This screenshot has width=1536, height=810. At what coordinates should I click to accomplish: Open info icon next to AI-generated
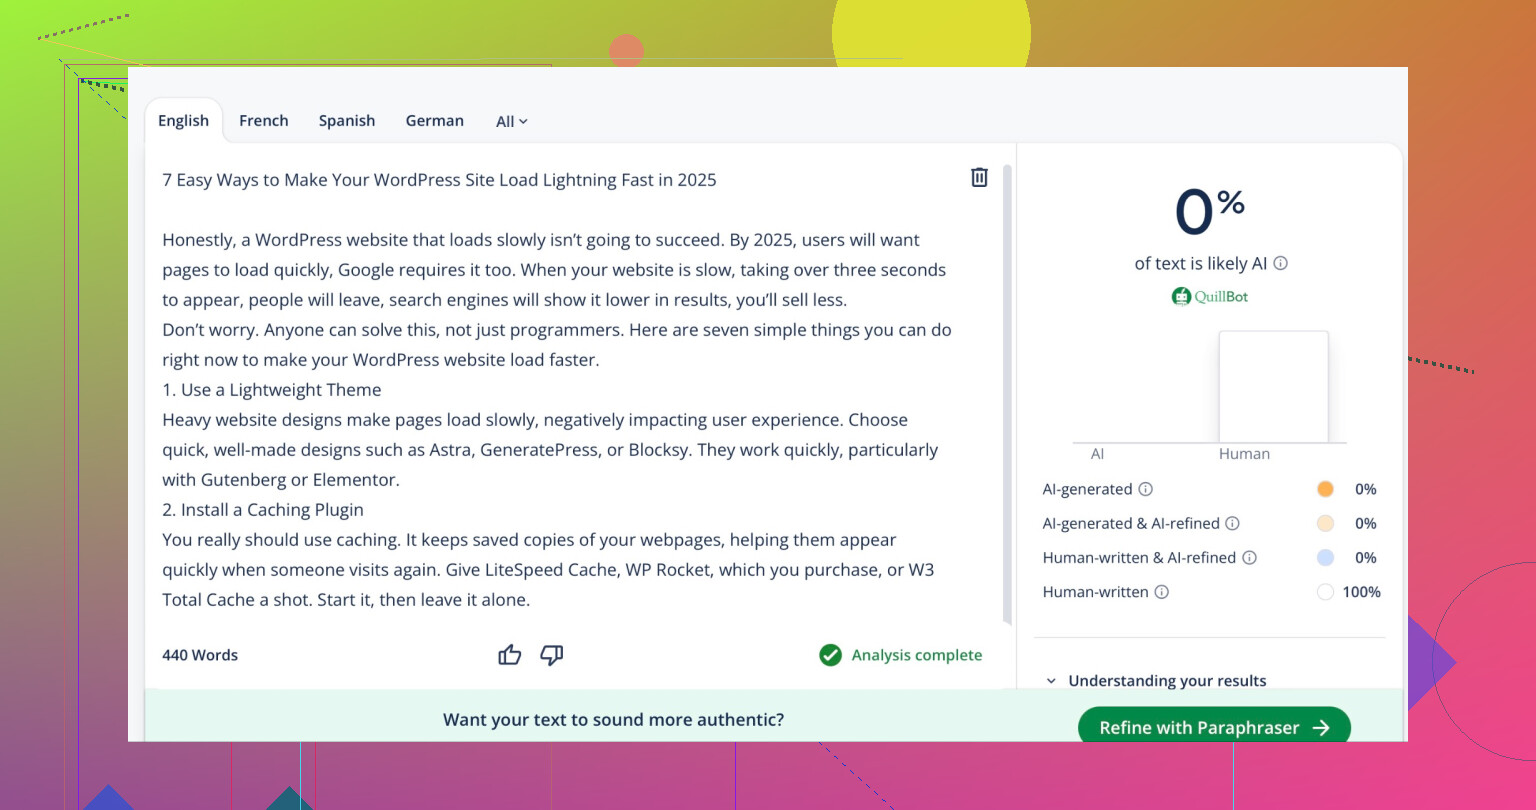[1146, 489]
